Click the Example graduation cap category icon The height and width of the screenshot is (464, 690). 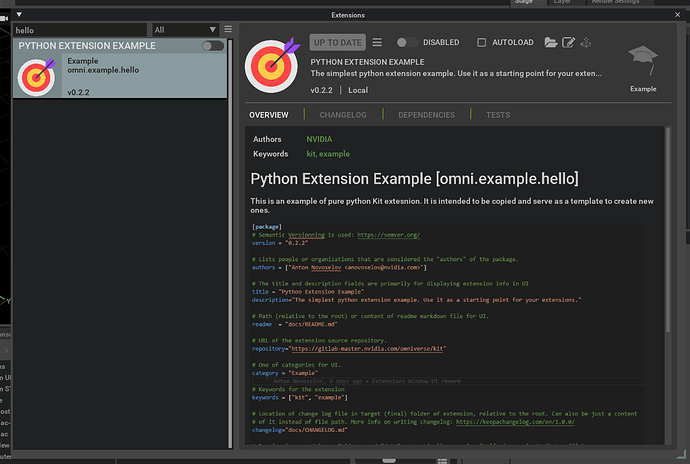[x=643, y=60]
